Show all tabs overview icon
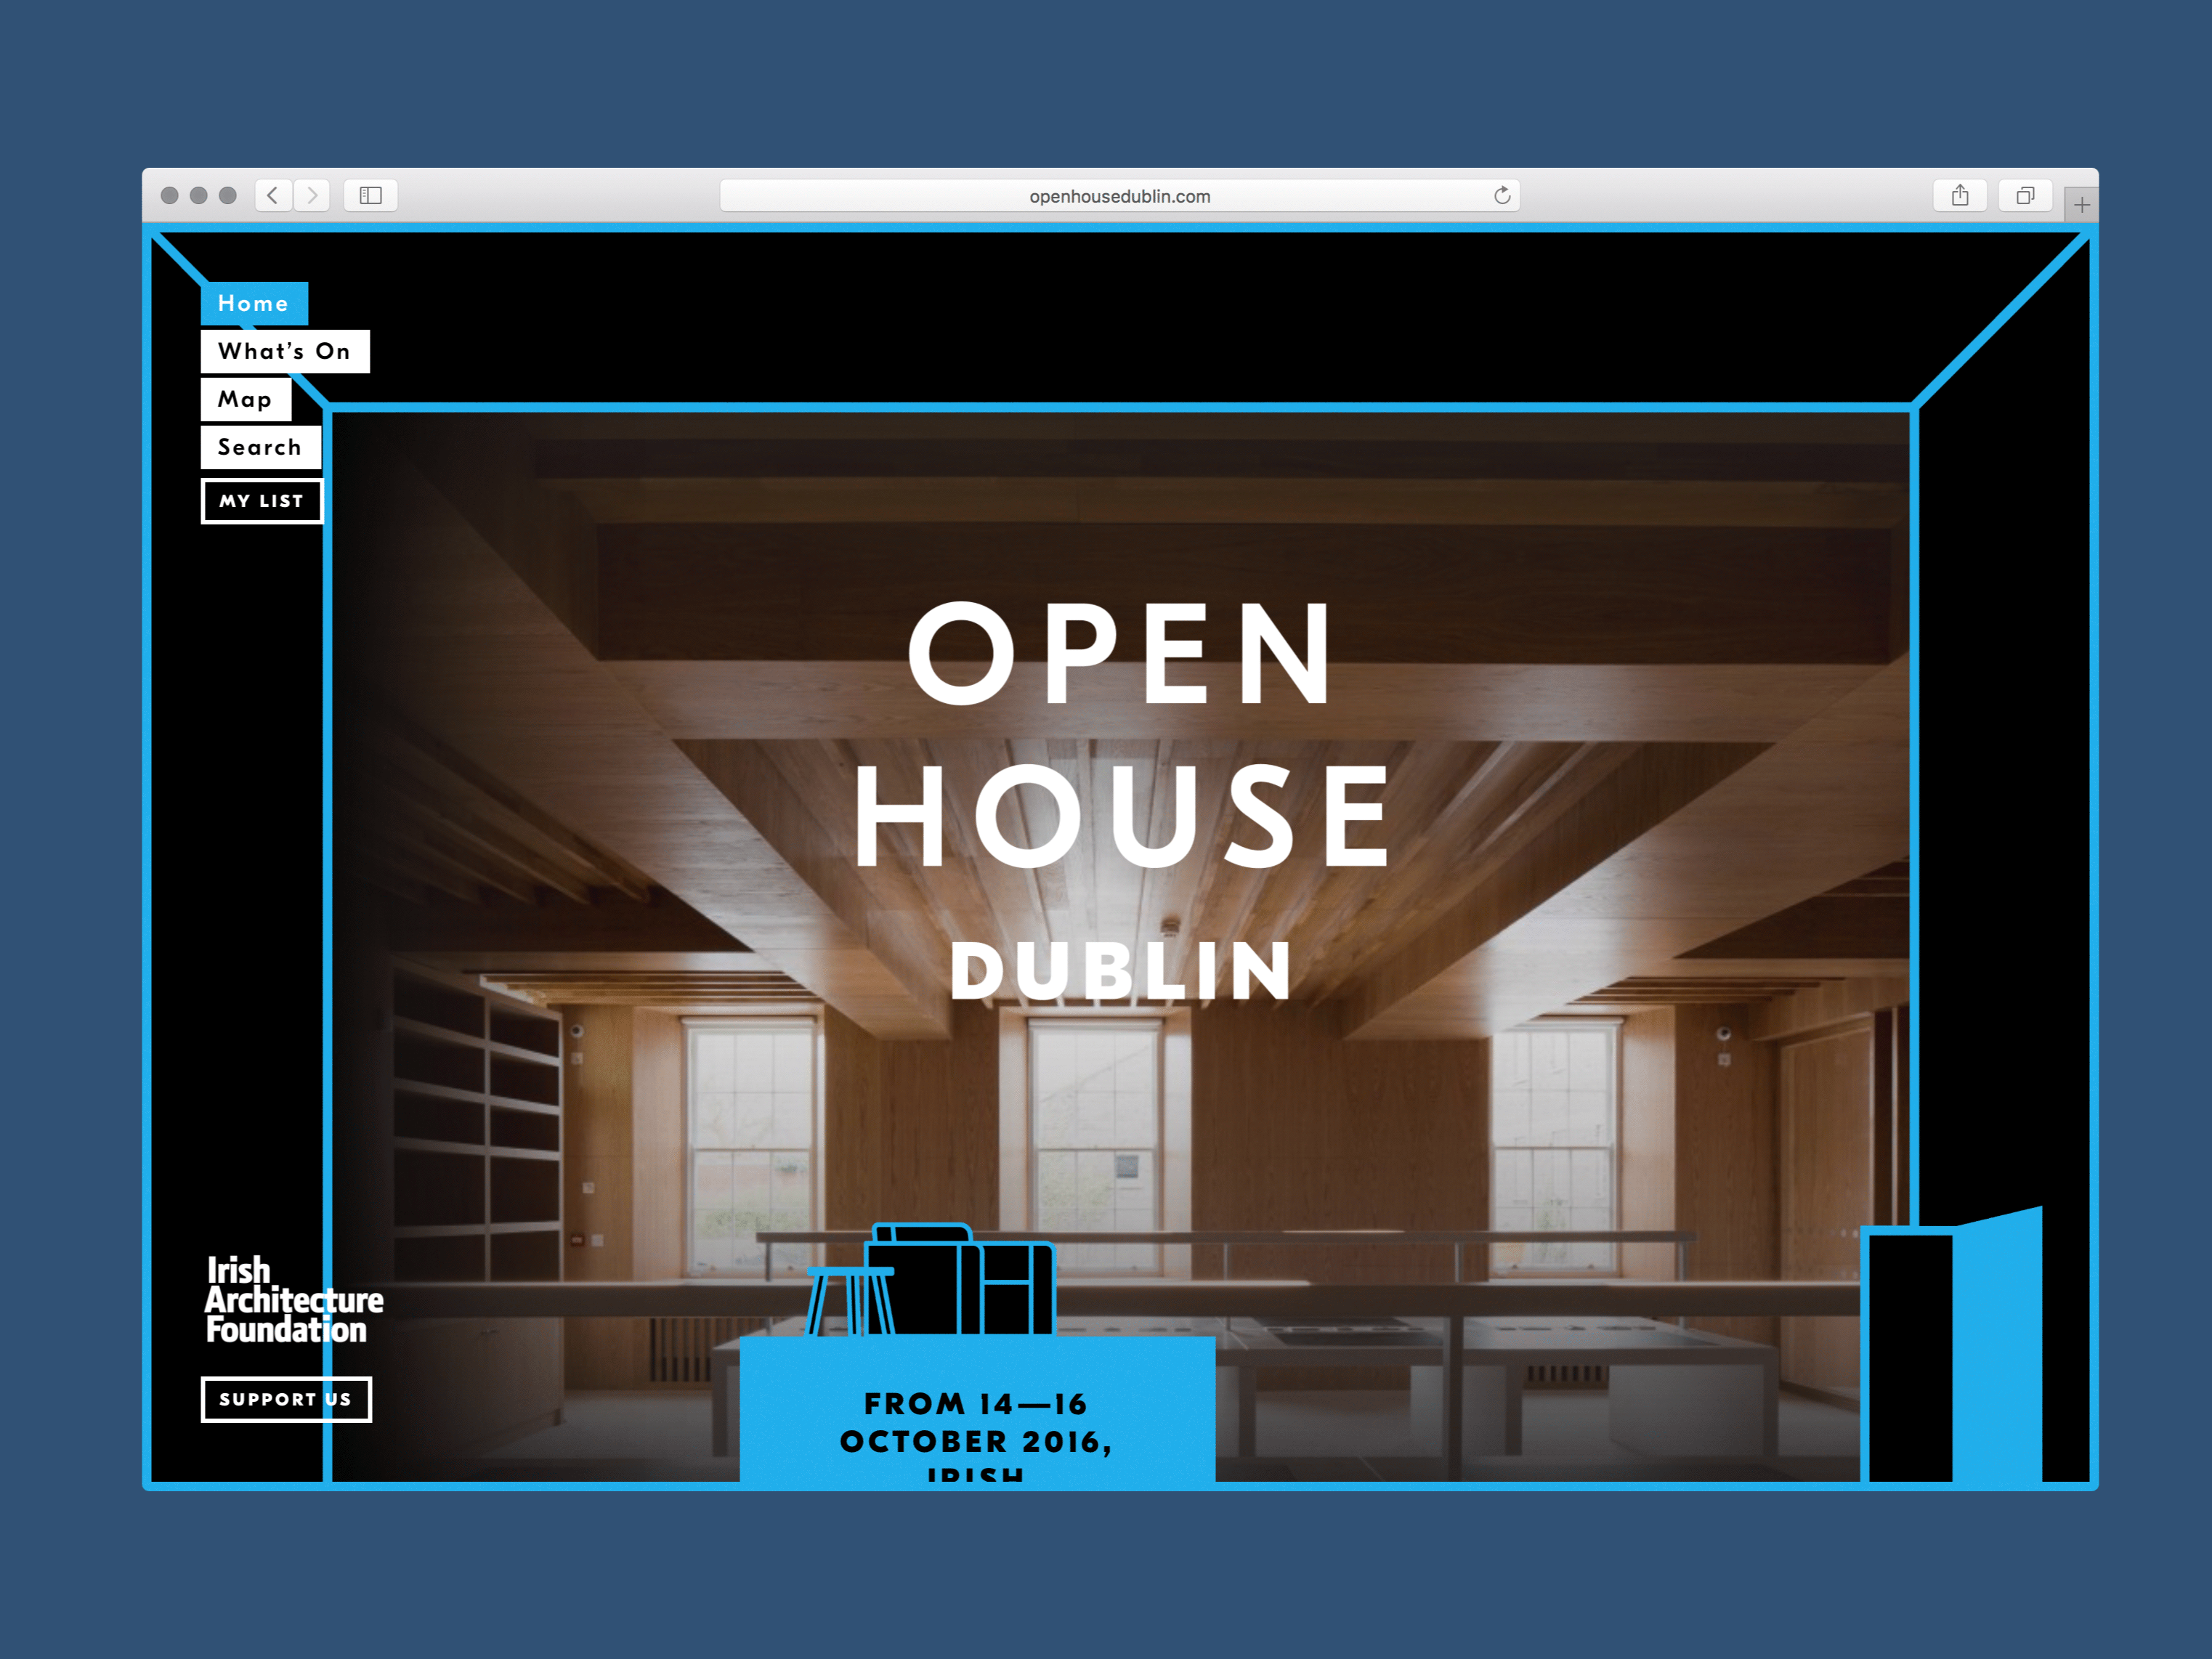The image size is (2212, 1659). (2025, 195)
